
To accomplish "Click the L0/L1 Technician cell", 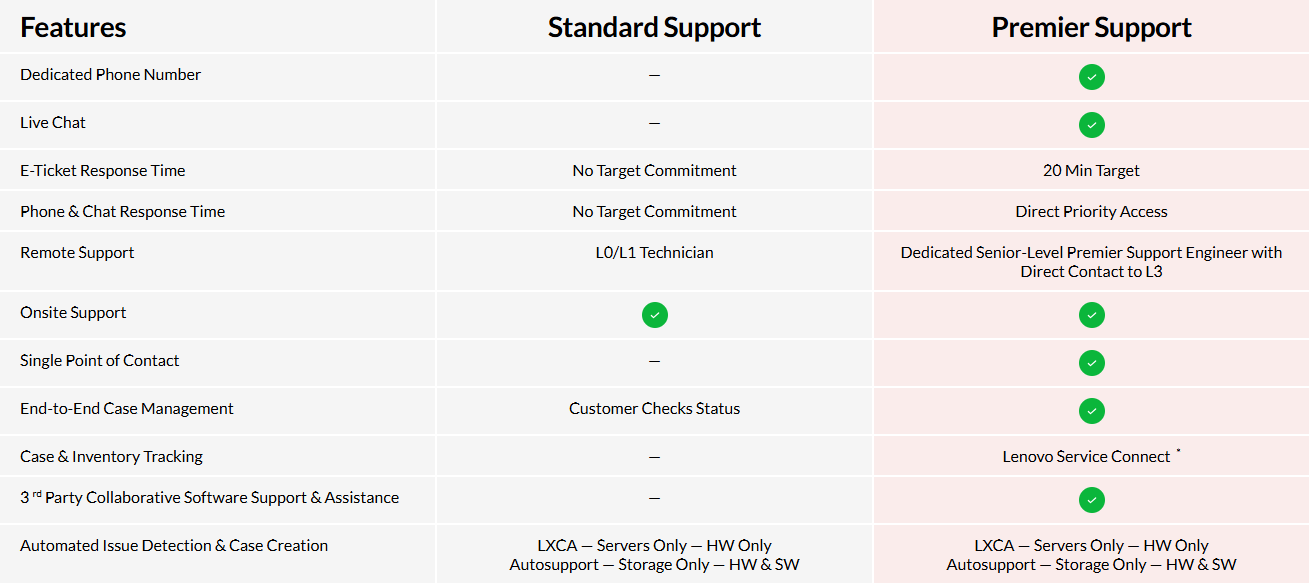I will pos(654,253).
